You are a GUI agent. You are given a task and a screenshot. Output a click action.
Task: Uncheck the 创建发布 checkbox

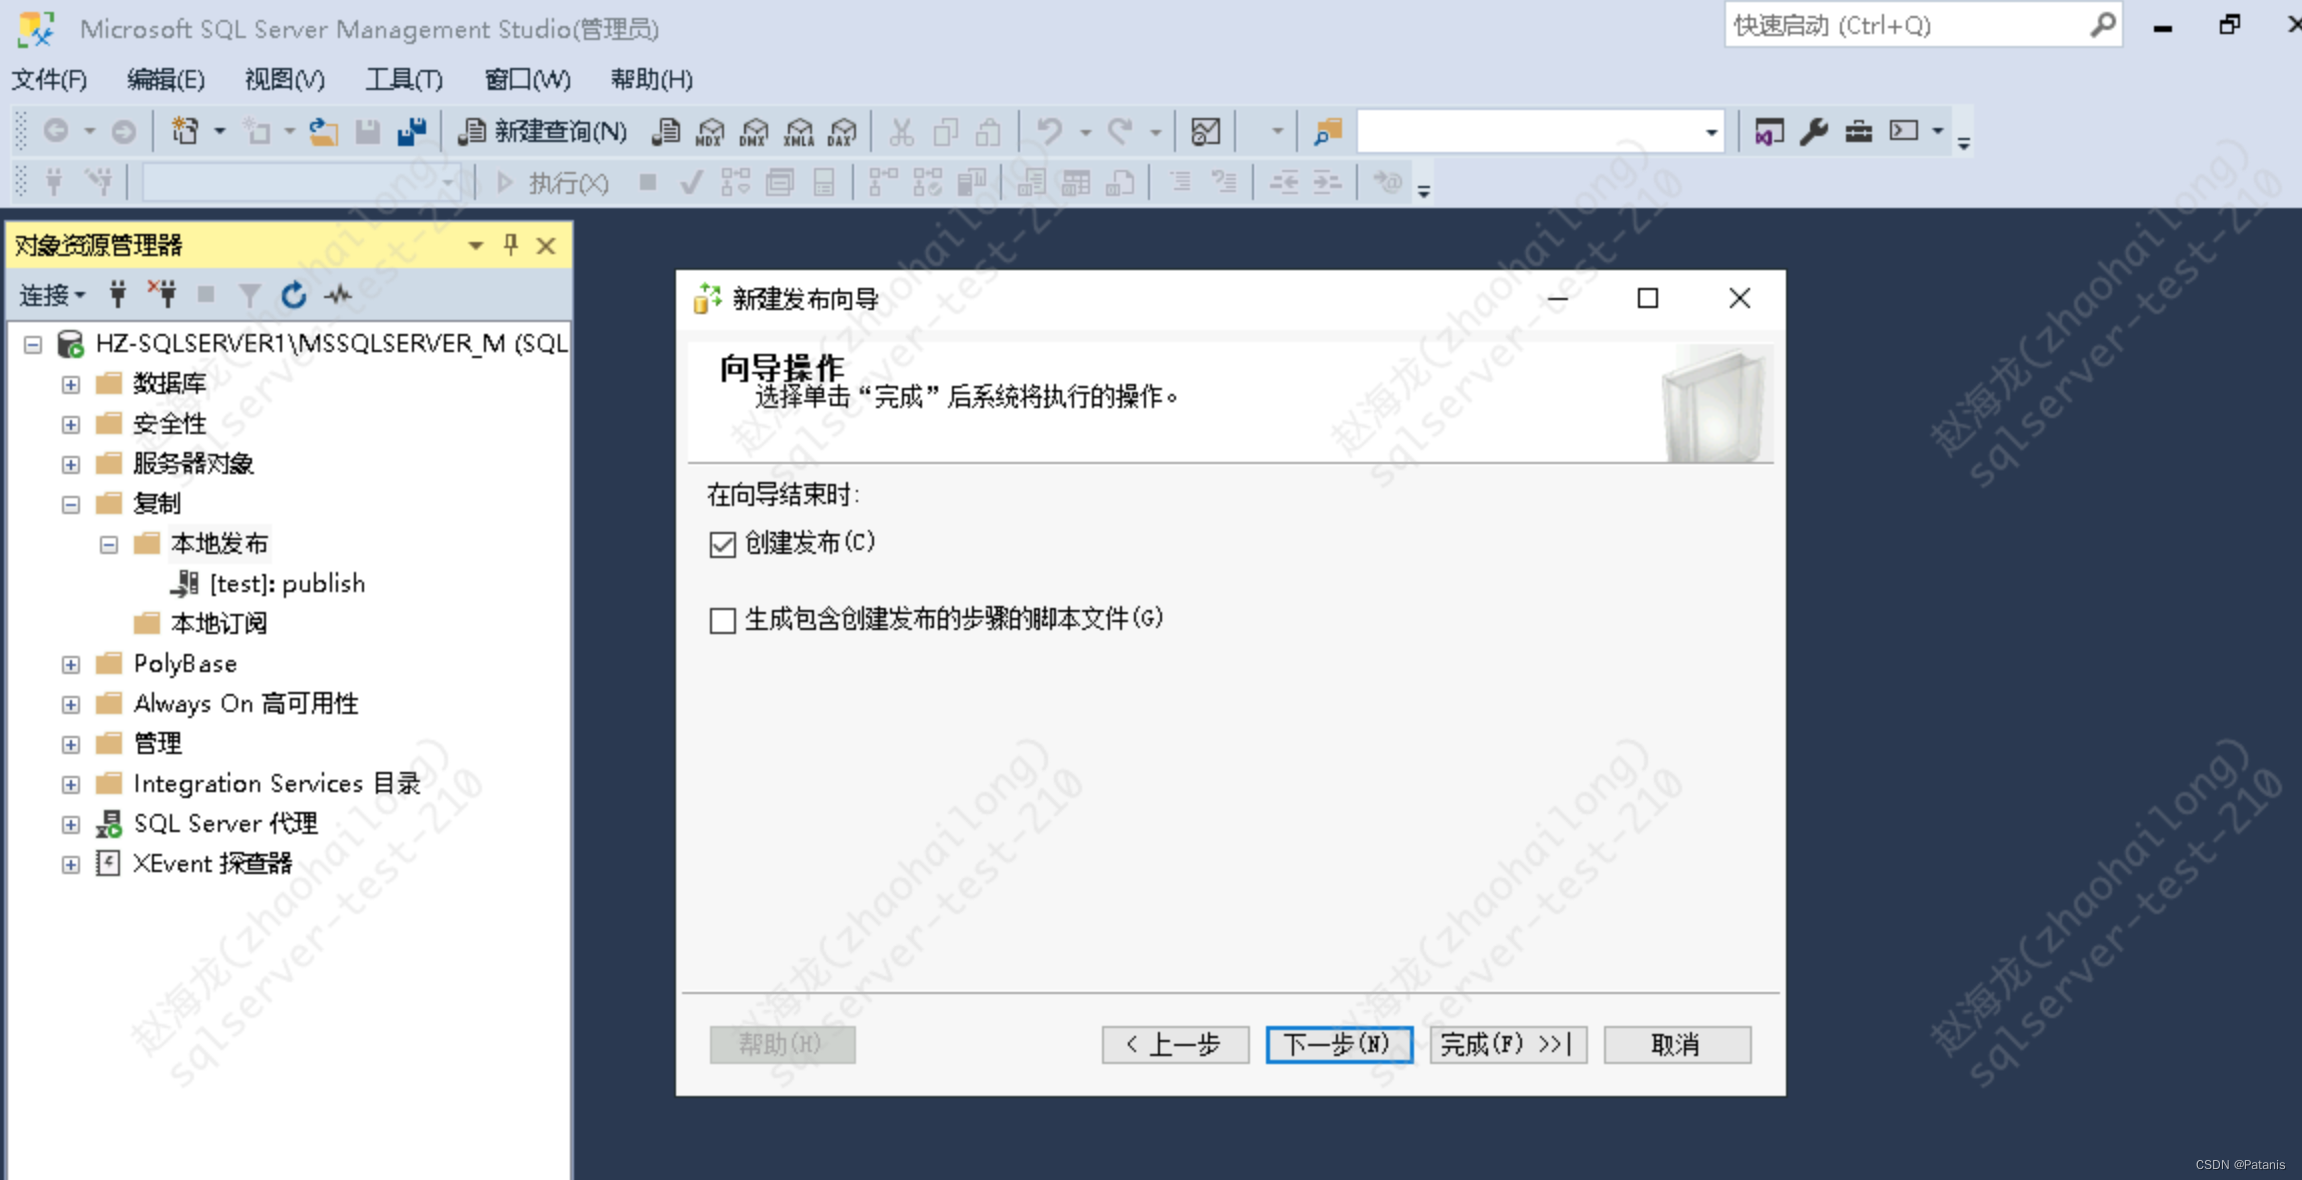[722, 544]
